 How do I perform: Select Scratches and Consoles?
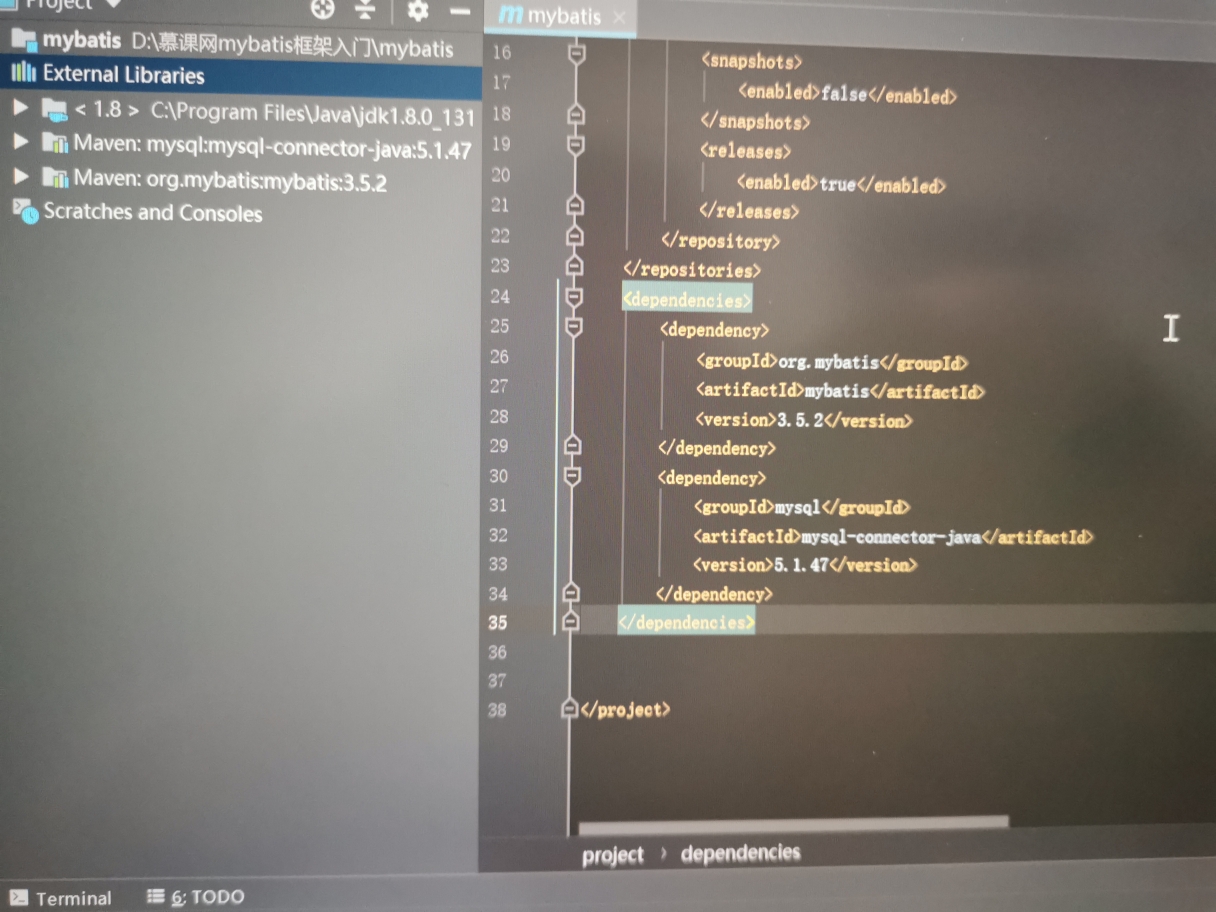[x=152, y=212]
